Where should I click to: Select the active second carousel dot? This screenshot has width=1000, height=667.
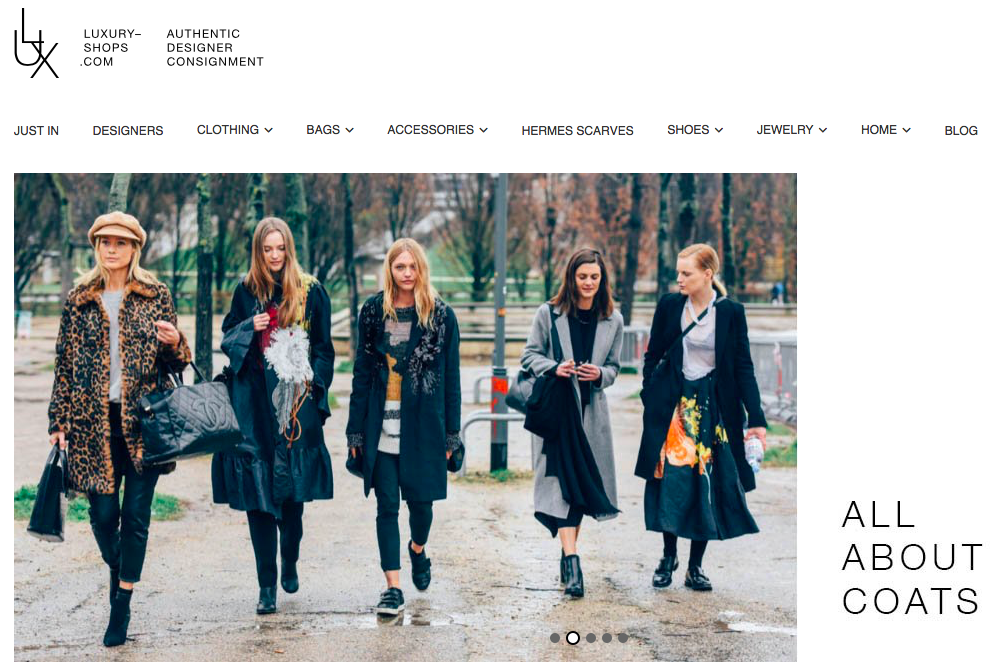point(573,638)
